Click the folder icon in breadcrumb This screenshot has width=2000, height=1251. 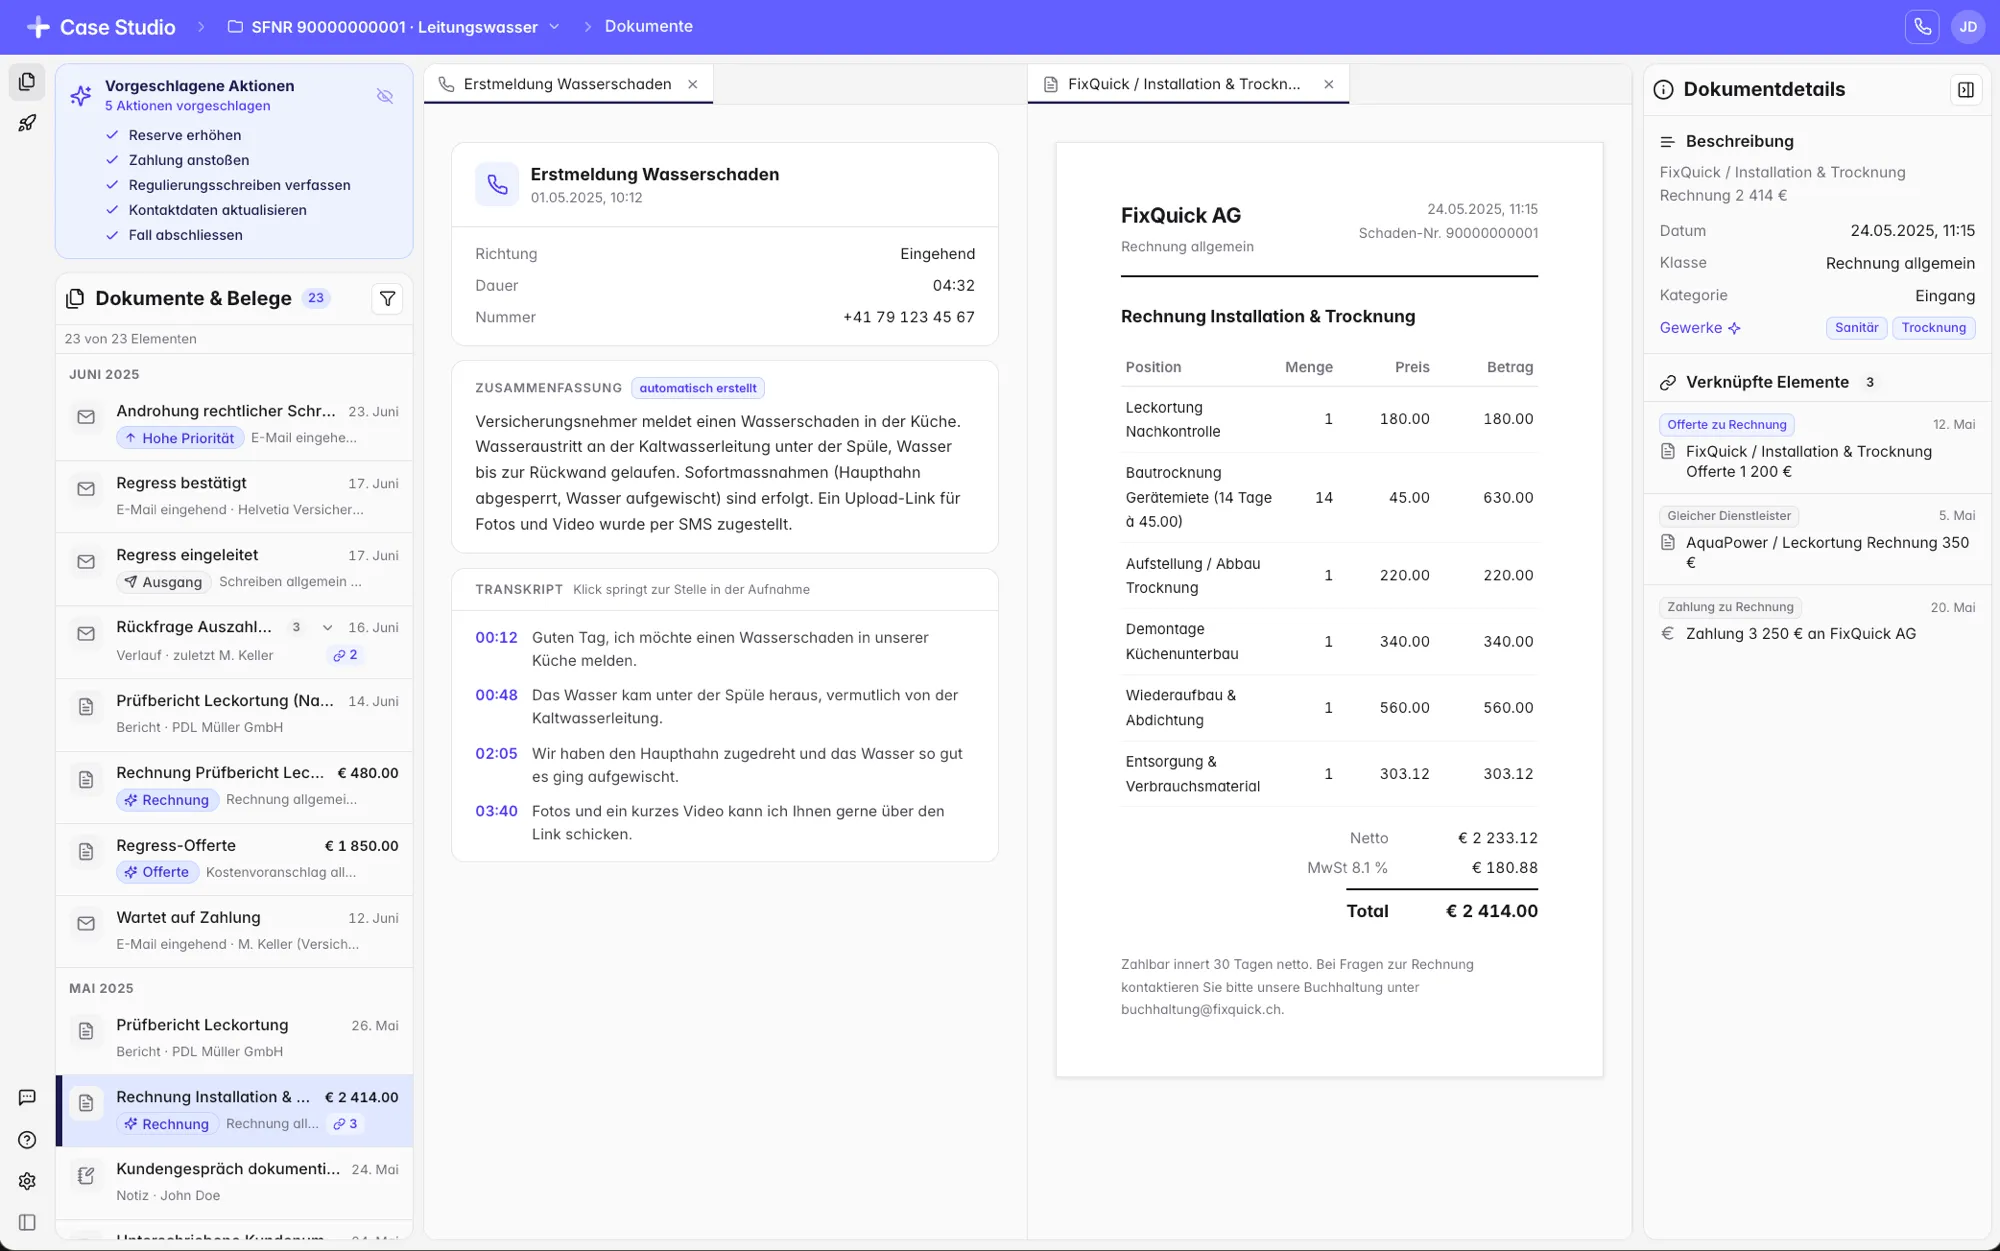pos(235,27)
